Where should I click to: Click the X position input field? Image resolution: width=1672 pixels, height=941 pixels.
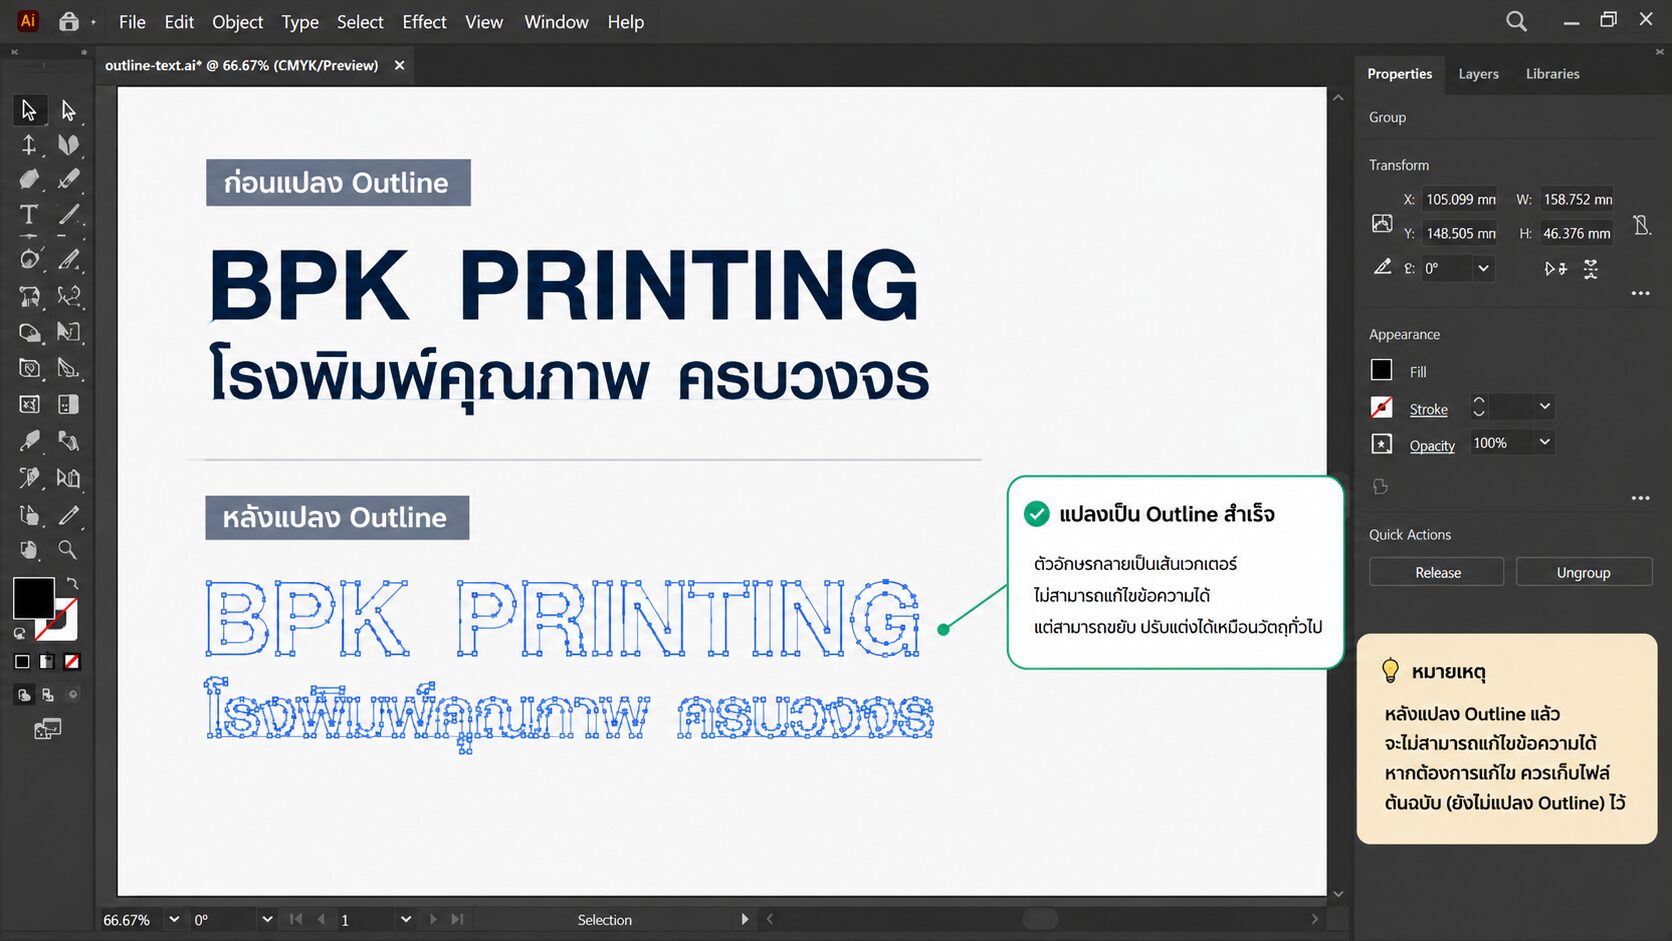[x=1460, y=199]
